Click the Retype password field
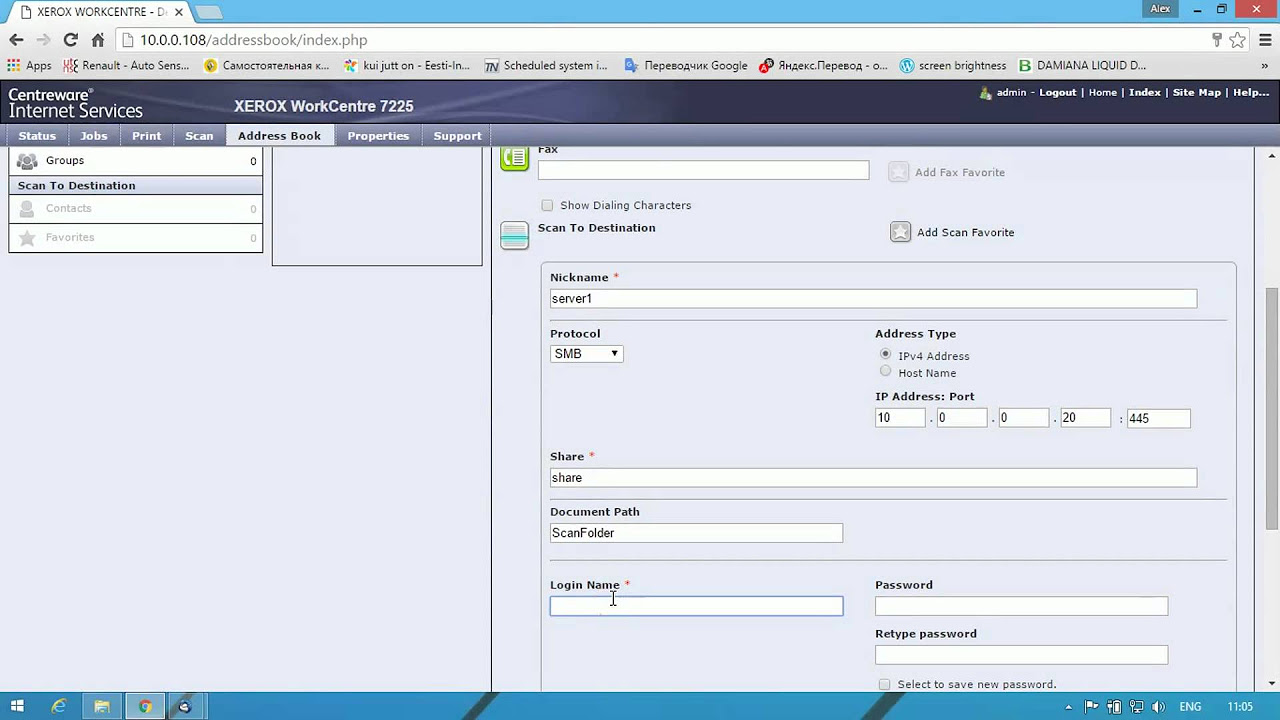1280x720 pixels. [1021, 655]
